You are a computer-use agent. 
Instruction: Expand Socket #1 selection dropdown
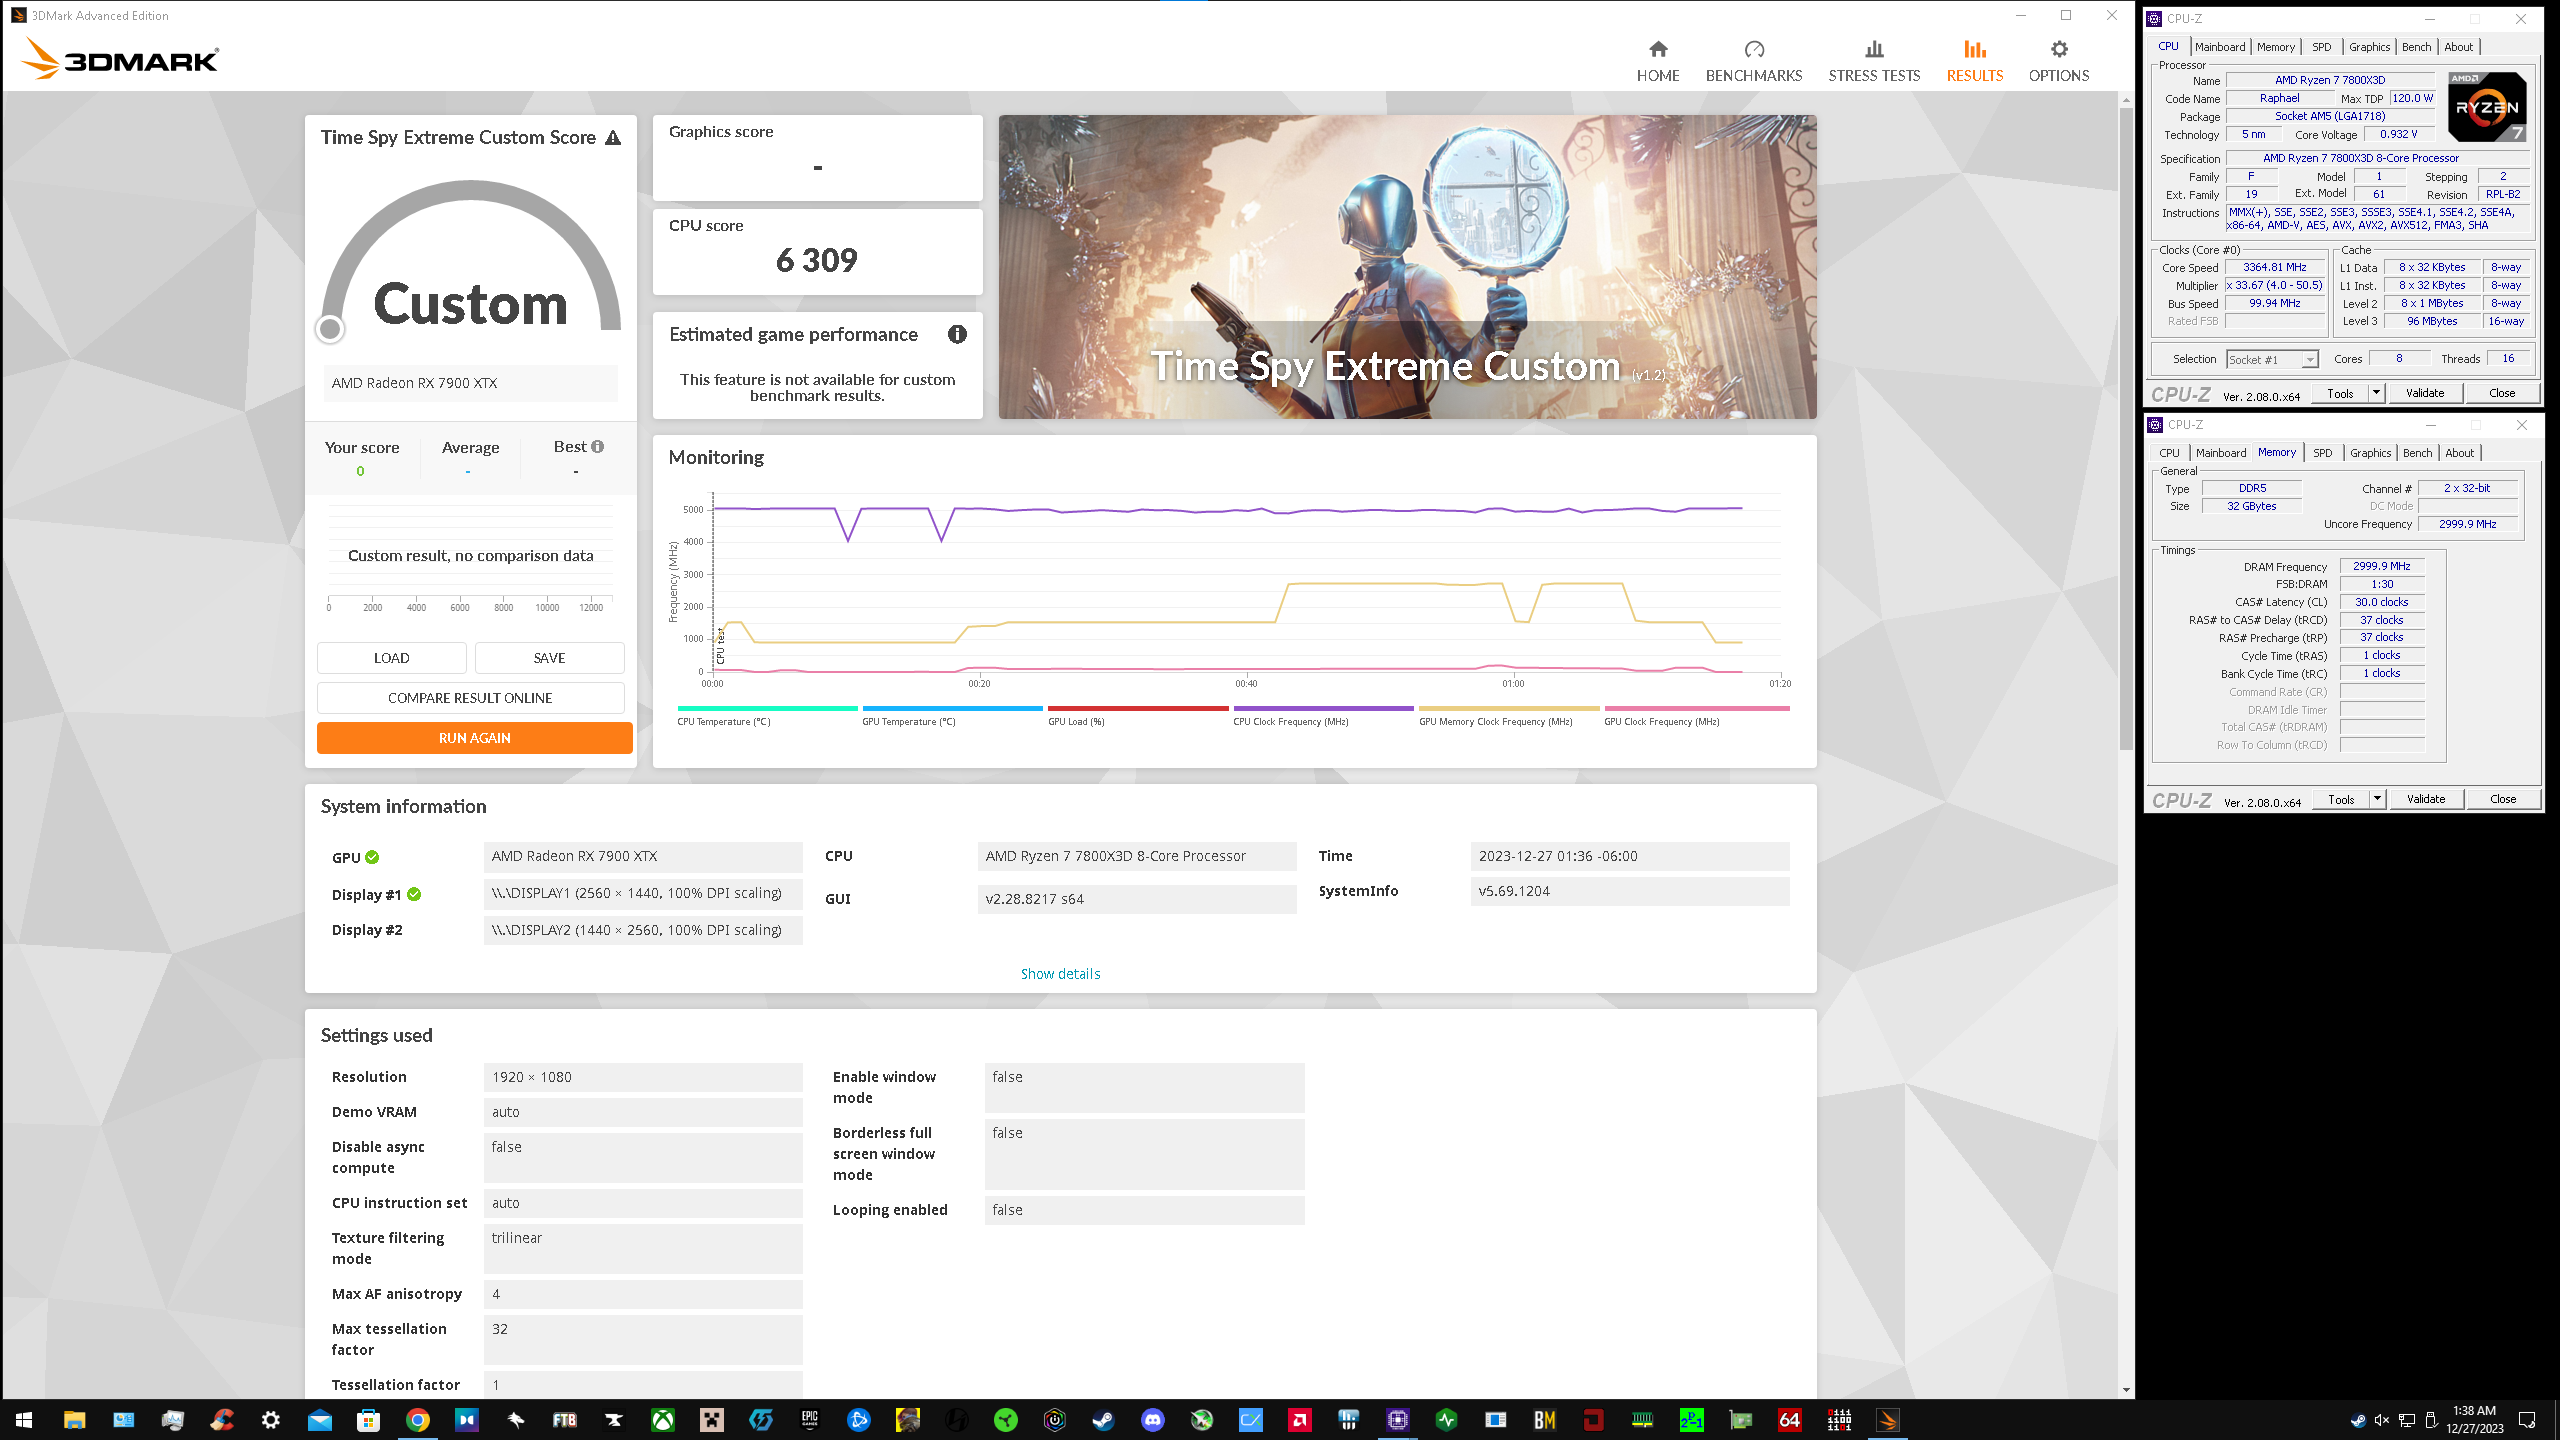[2310, 360]
